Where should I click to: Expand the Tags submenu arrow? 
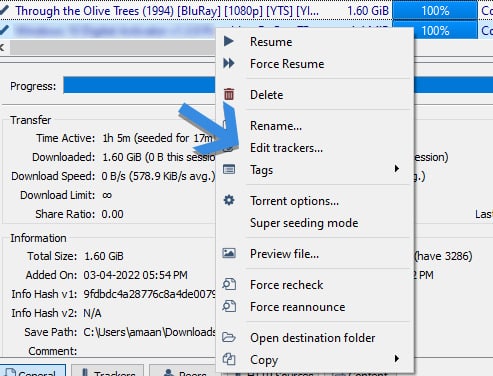tap(396, 169)
